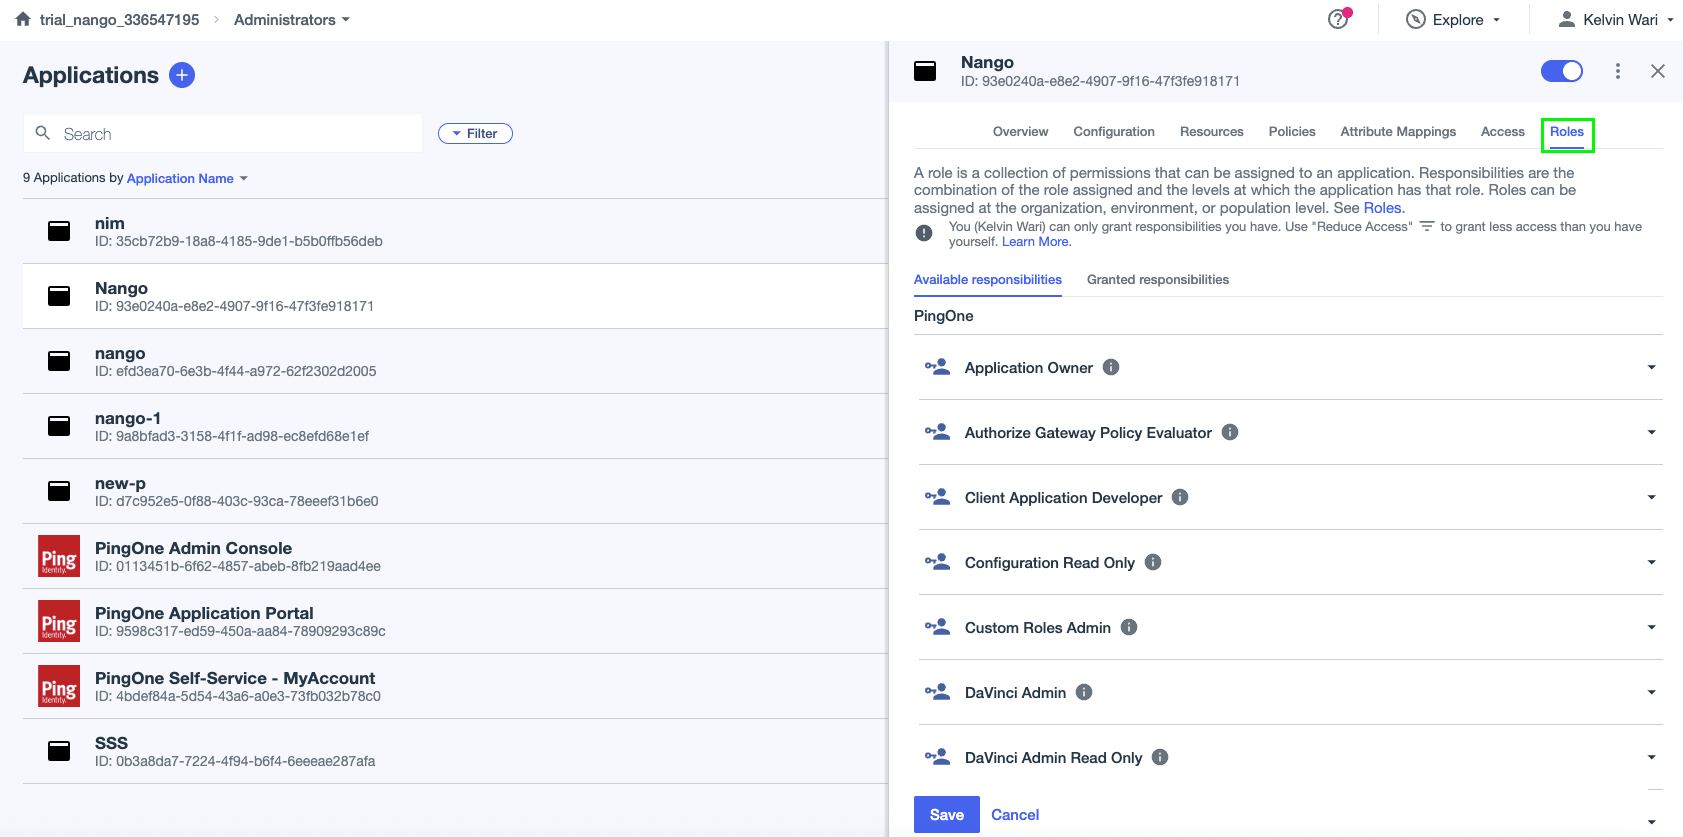Click the SSS application icon
Image resolution: width=1683 pixels, height=837 pixels.
point(59,751)
